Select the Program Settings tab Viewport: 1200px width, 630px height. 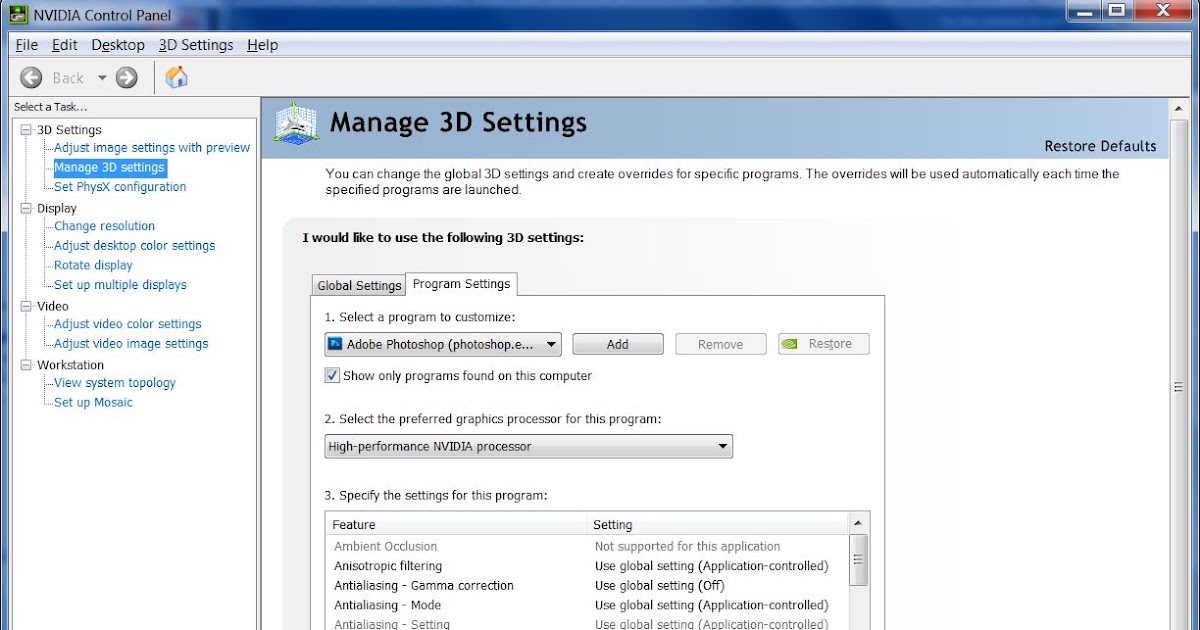pos(461,284)
